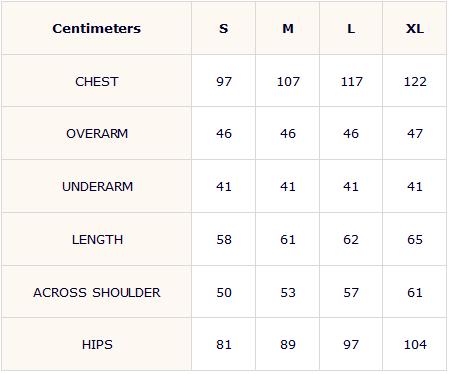Viewport: 450px width, 374px height.
Task: Select the length value 58 for S
Action: coord(224,239)
